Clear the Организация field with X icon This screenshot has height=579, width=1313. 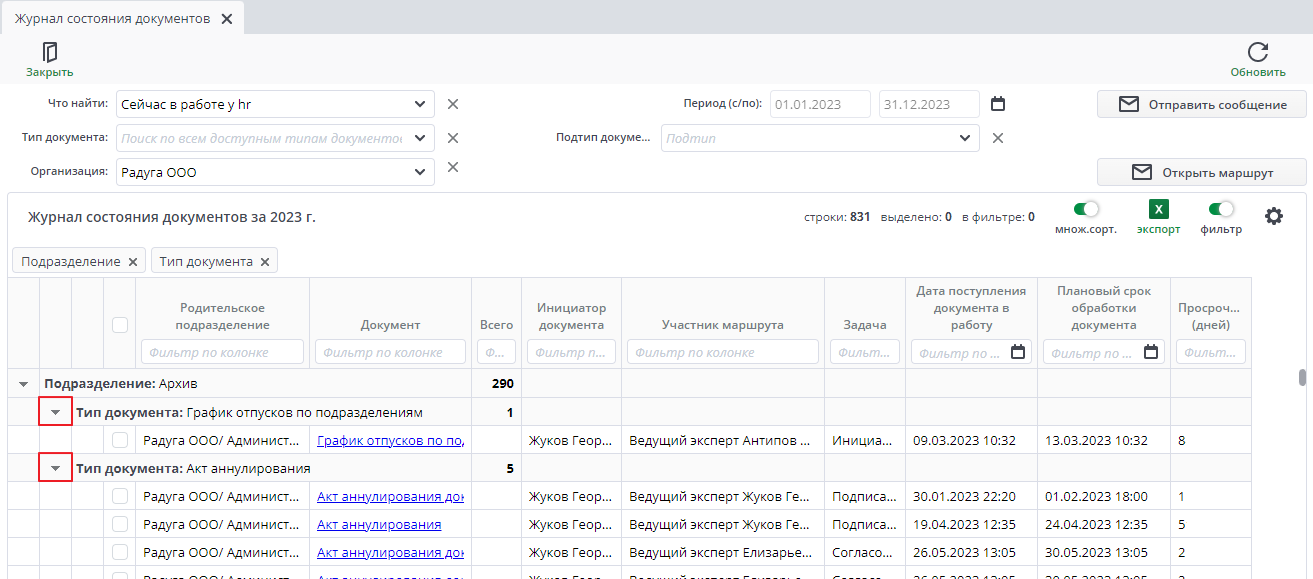tap(452, 168)
